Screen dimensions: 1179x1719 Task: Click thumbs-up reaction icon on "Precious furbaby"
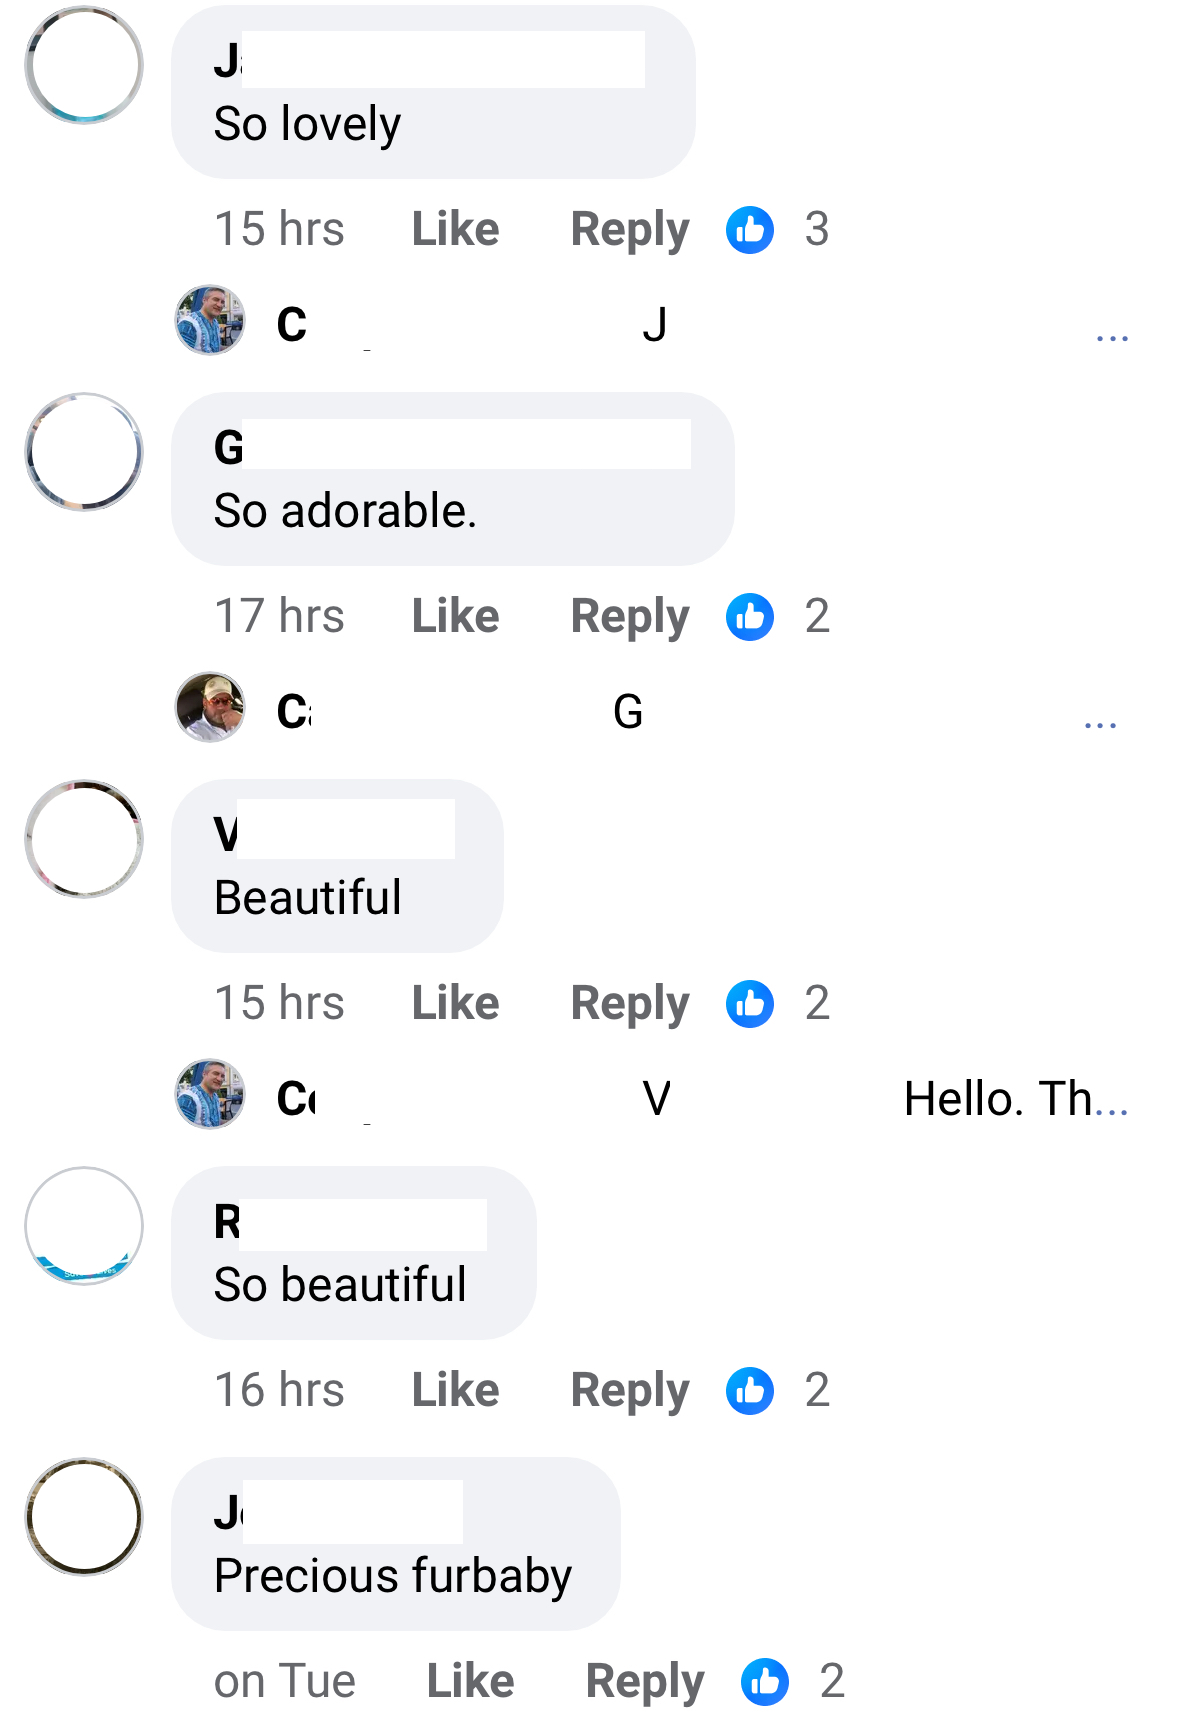tap(765, 1682)
